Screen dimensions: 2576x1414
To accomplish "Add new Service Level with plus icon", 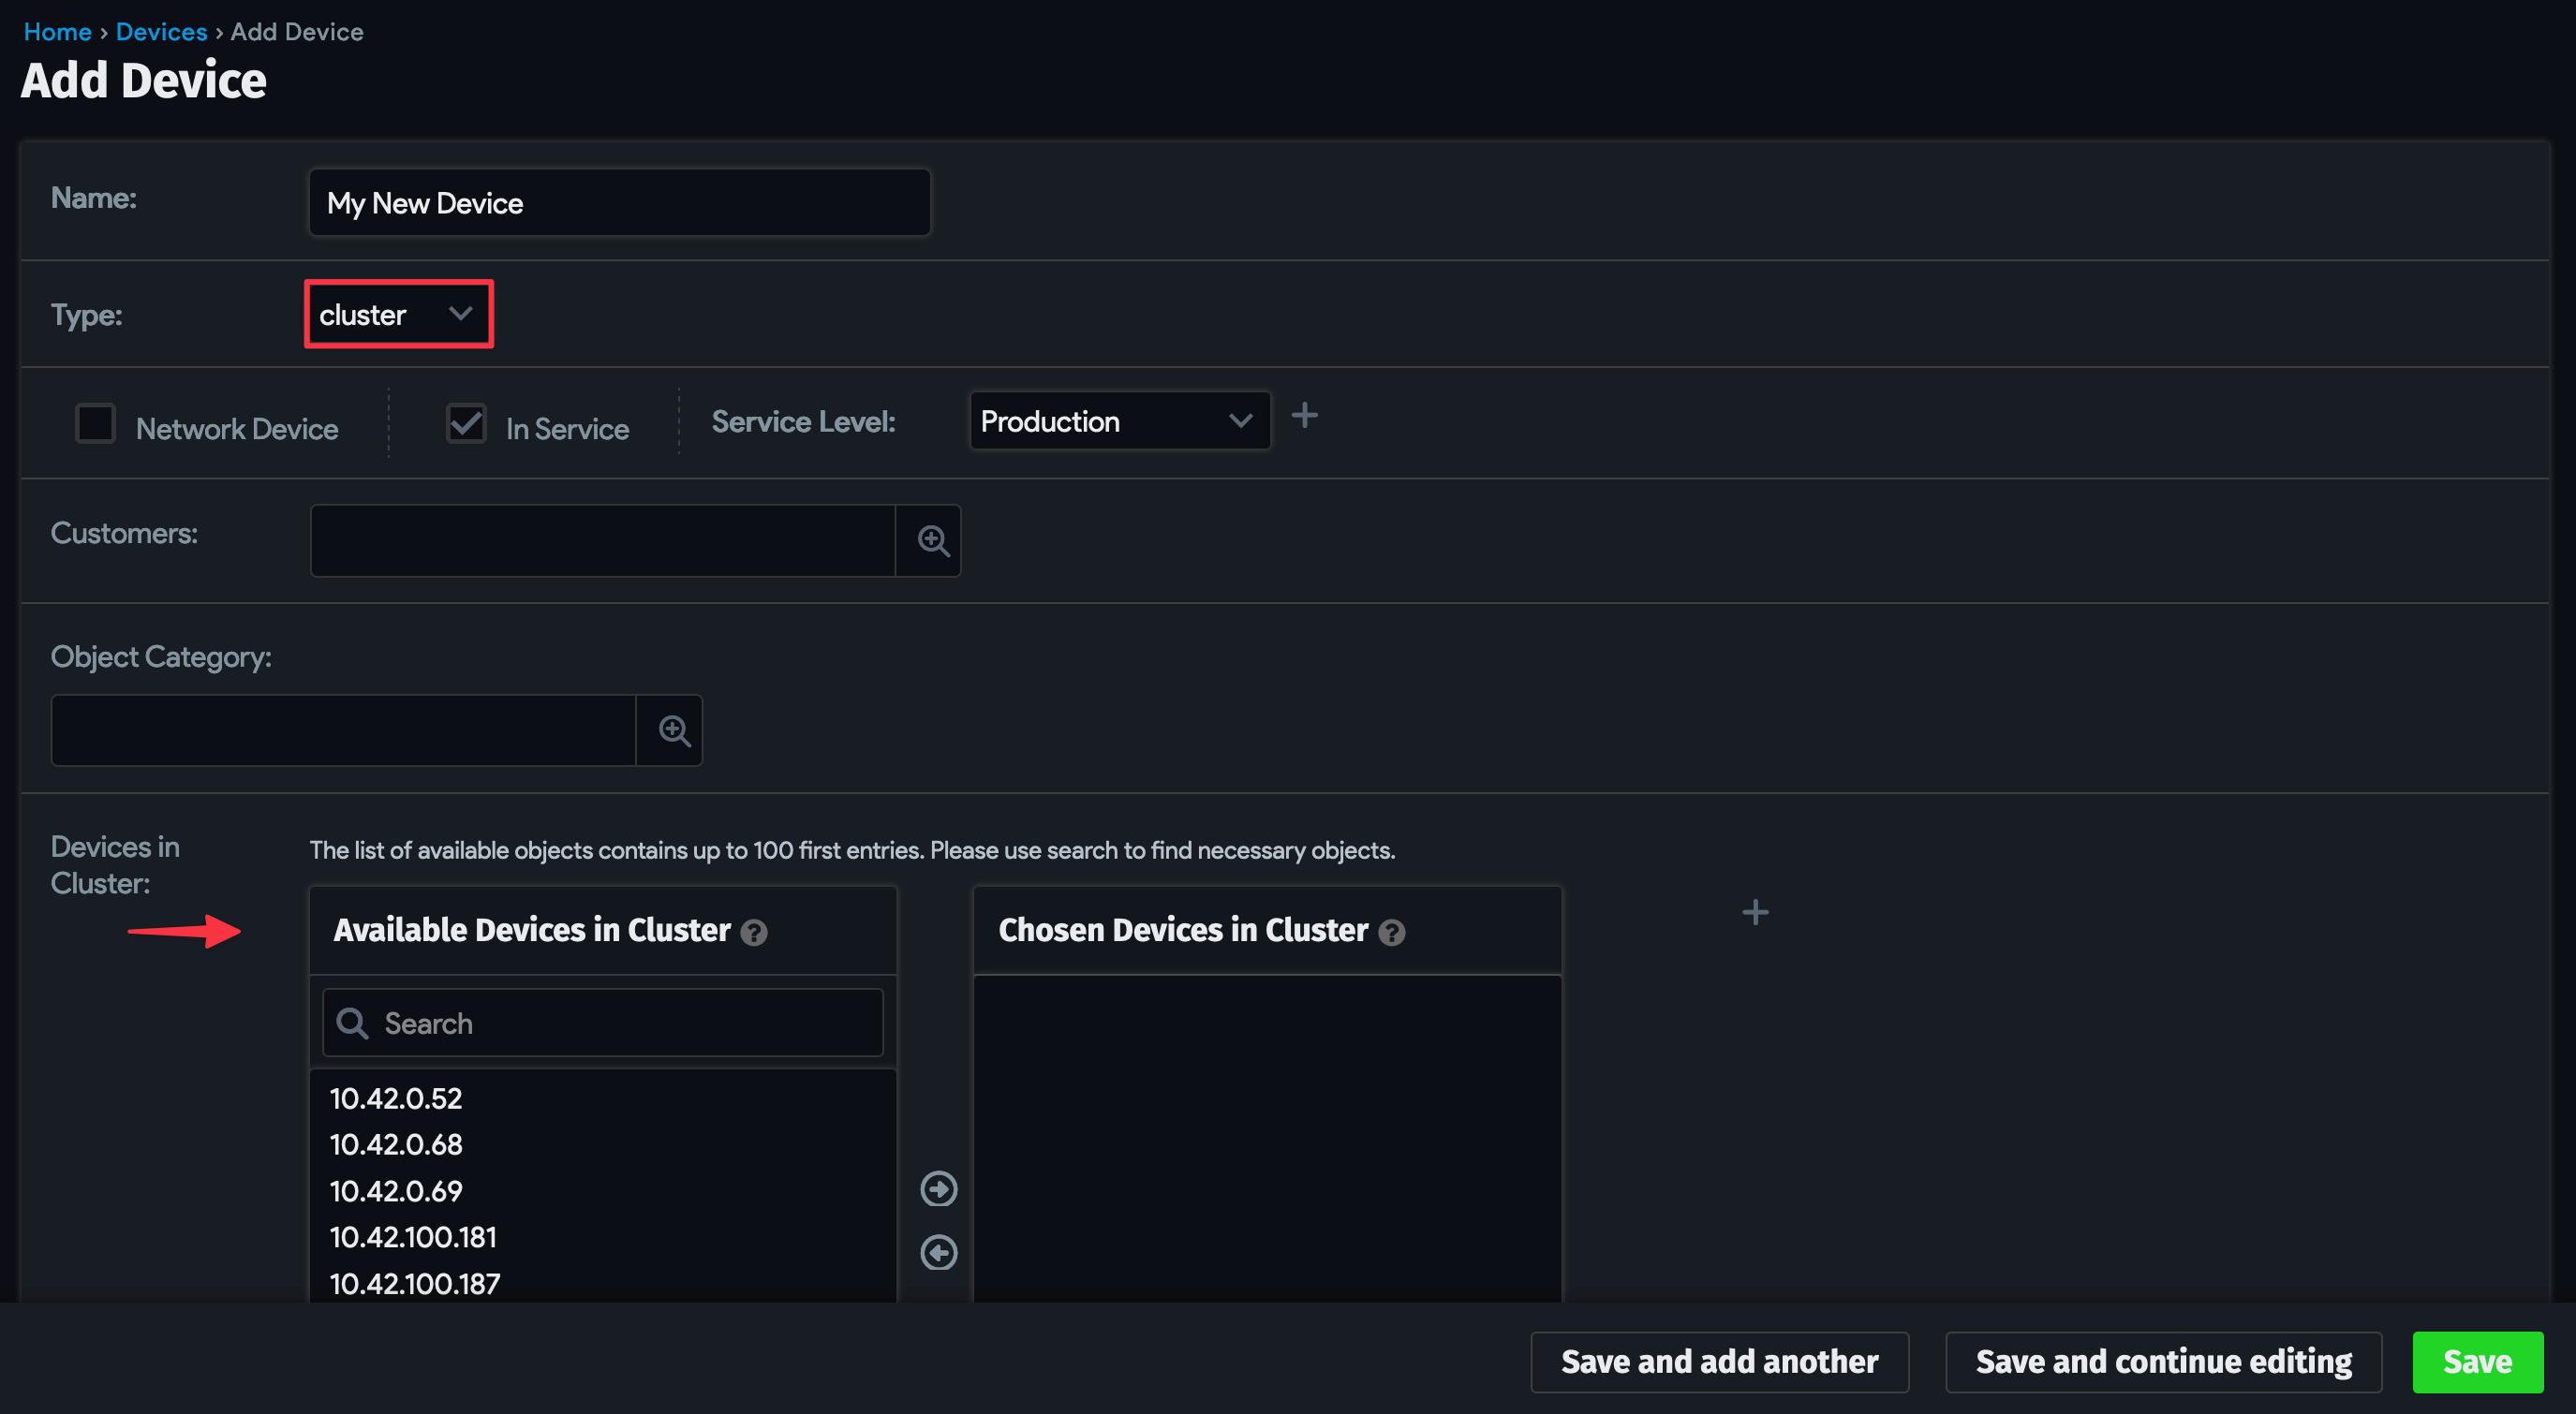I will pyautogui.click(x=1304, y=415).
